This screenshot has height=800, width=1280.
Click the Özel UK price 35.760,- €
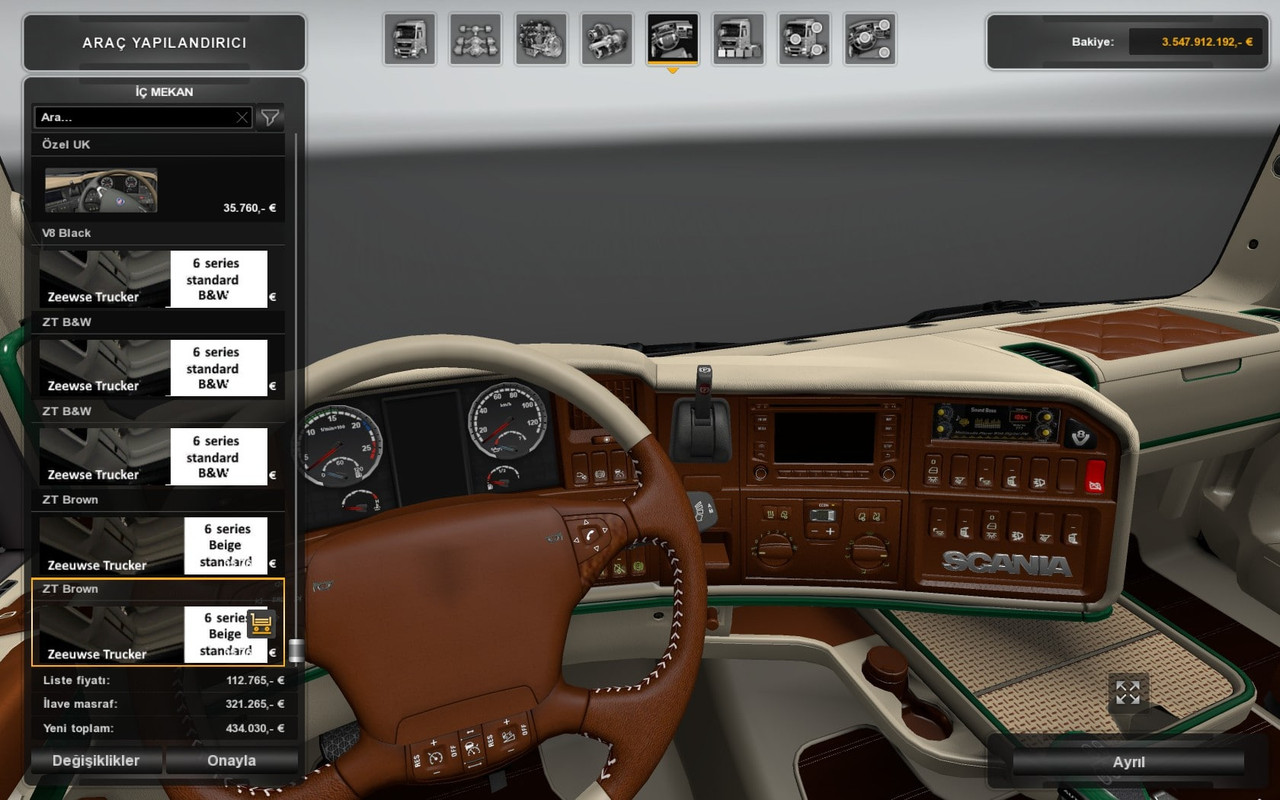[x=249, y=209]
